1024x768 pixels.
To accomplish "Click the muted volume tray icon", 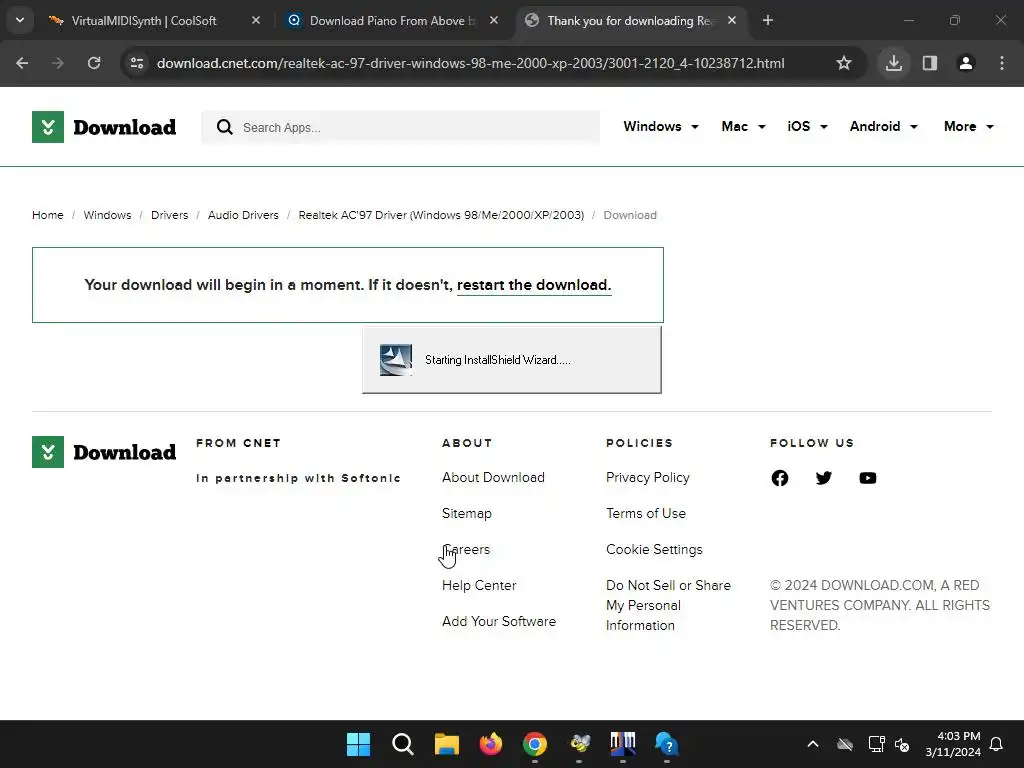I will pos(902,744).
